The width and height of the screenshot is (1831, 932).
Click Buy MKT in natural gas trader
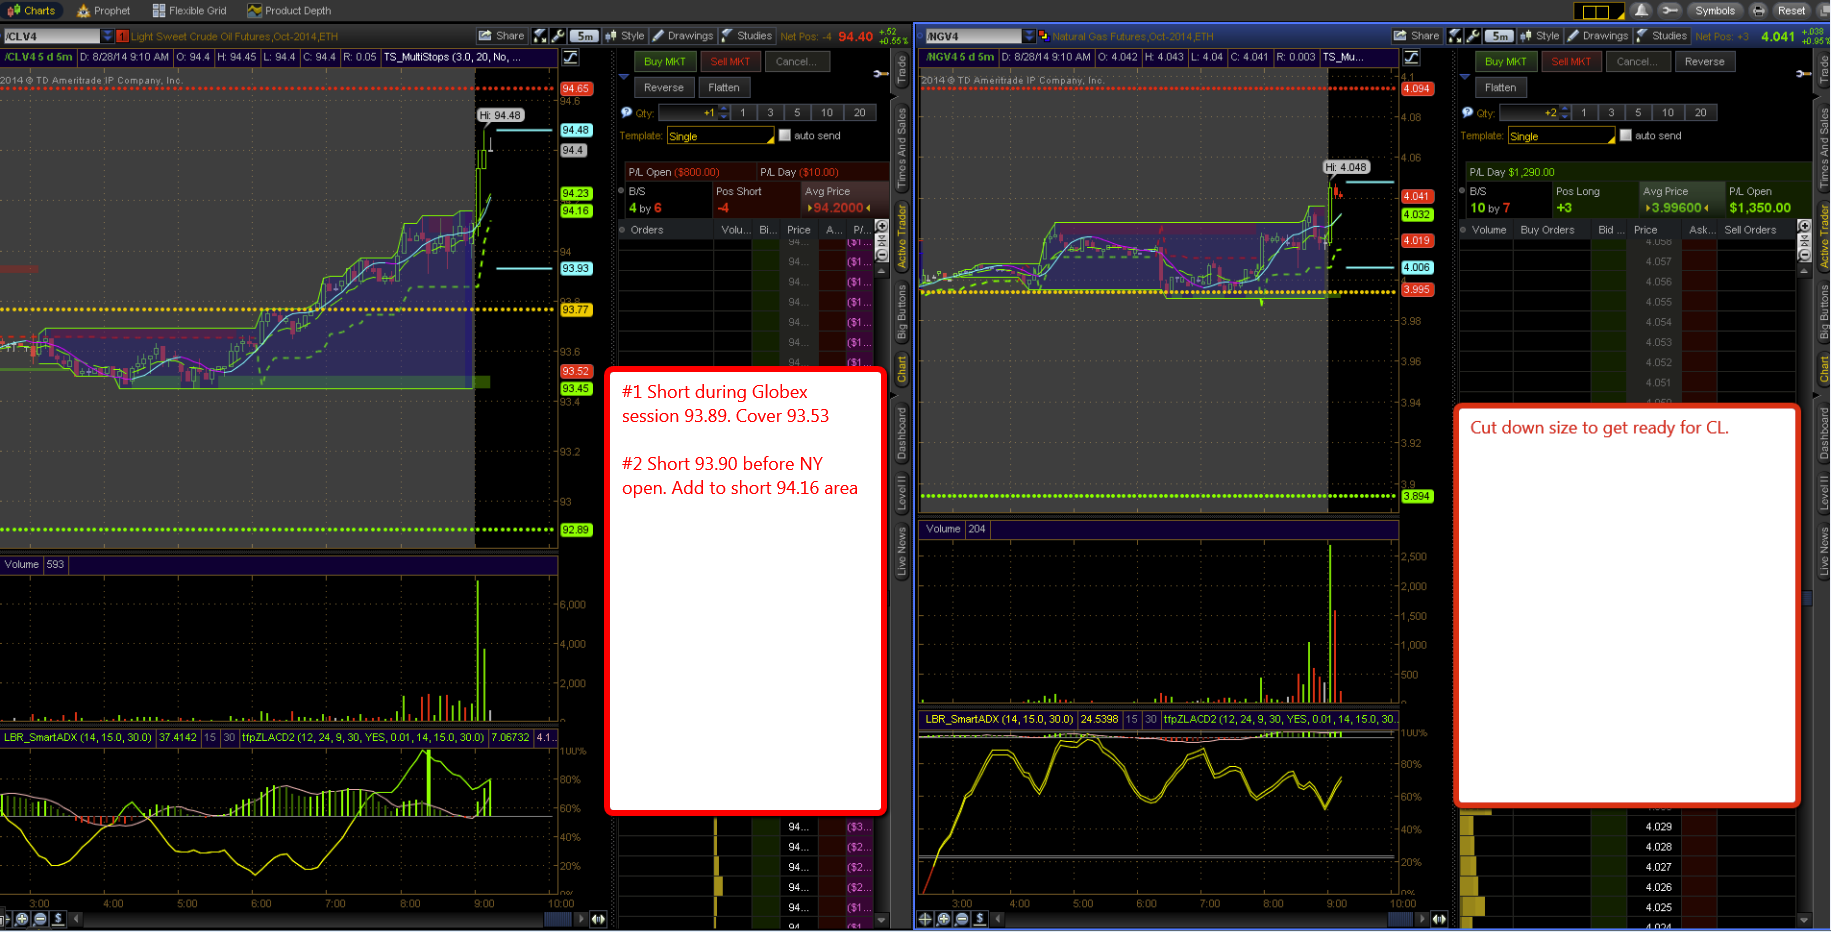click(x=1506, y=61)
